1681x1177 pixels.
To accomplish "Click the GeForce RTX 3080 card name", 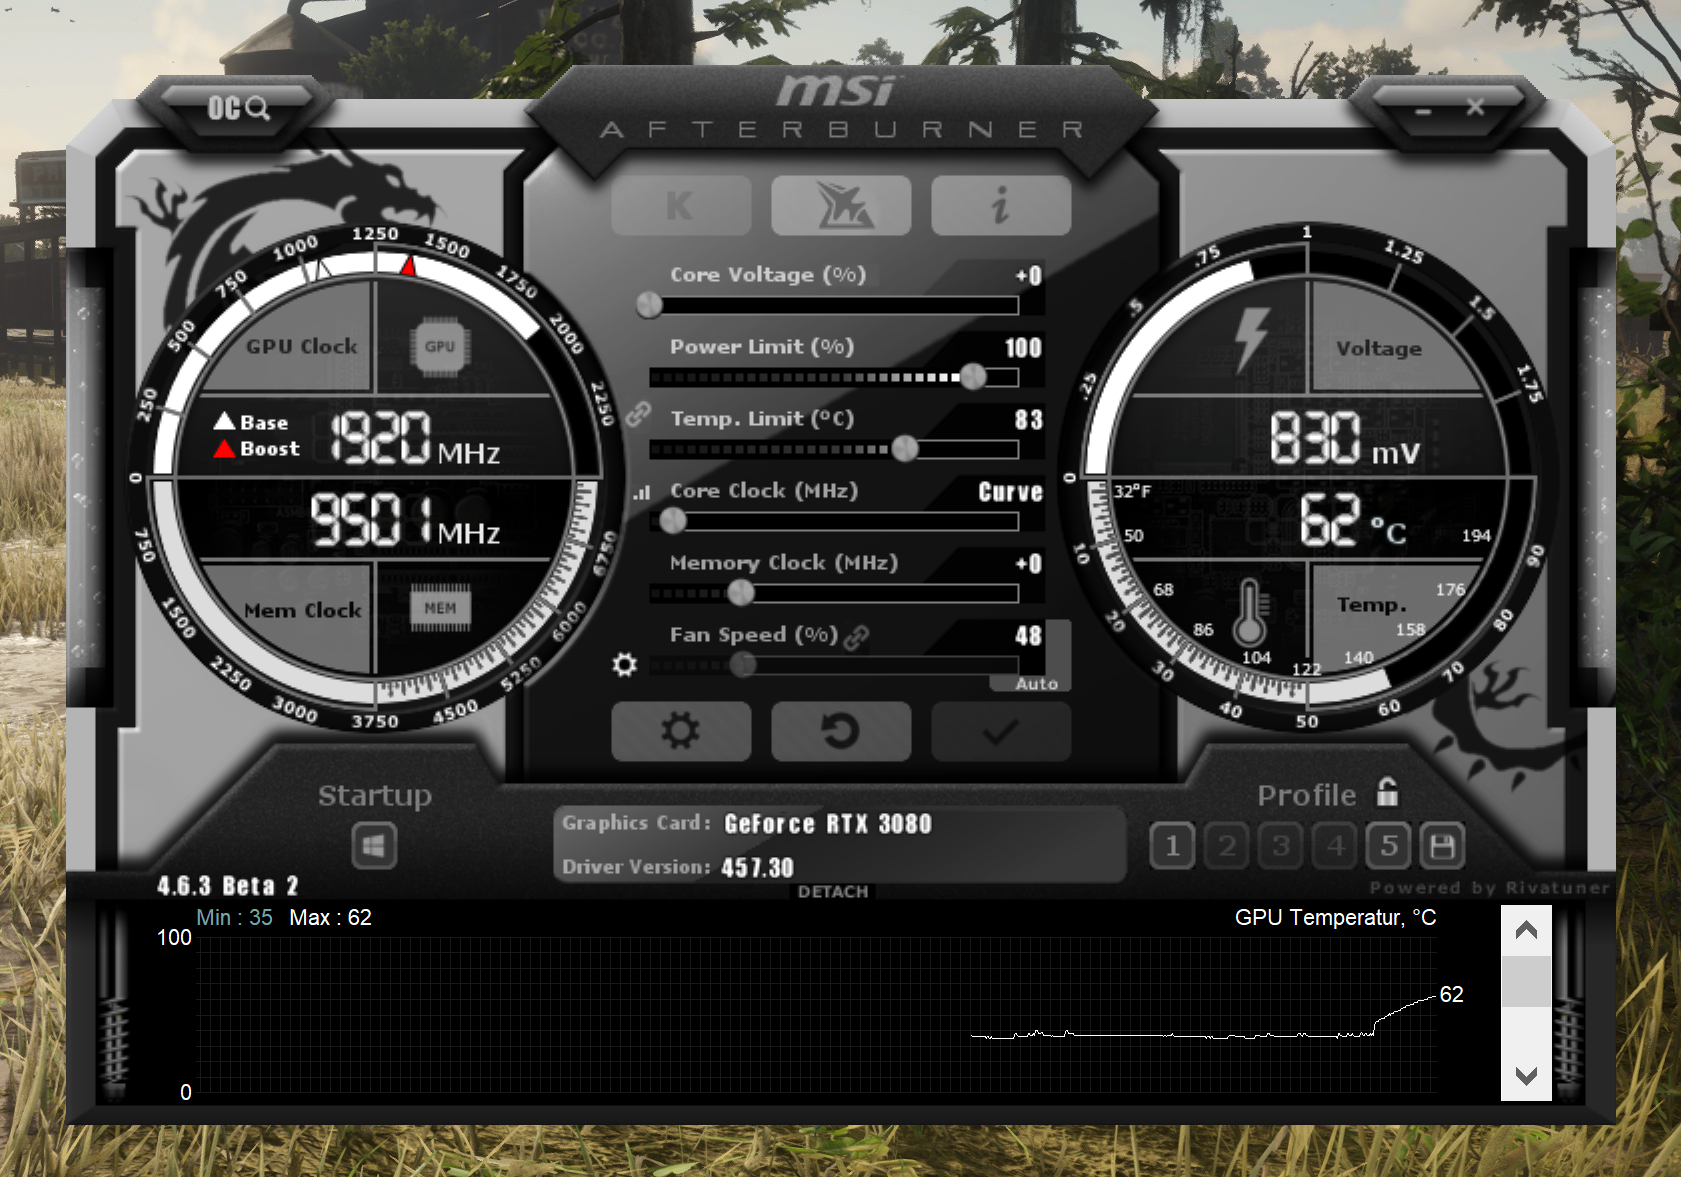I will click(x=828, y=824).
